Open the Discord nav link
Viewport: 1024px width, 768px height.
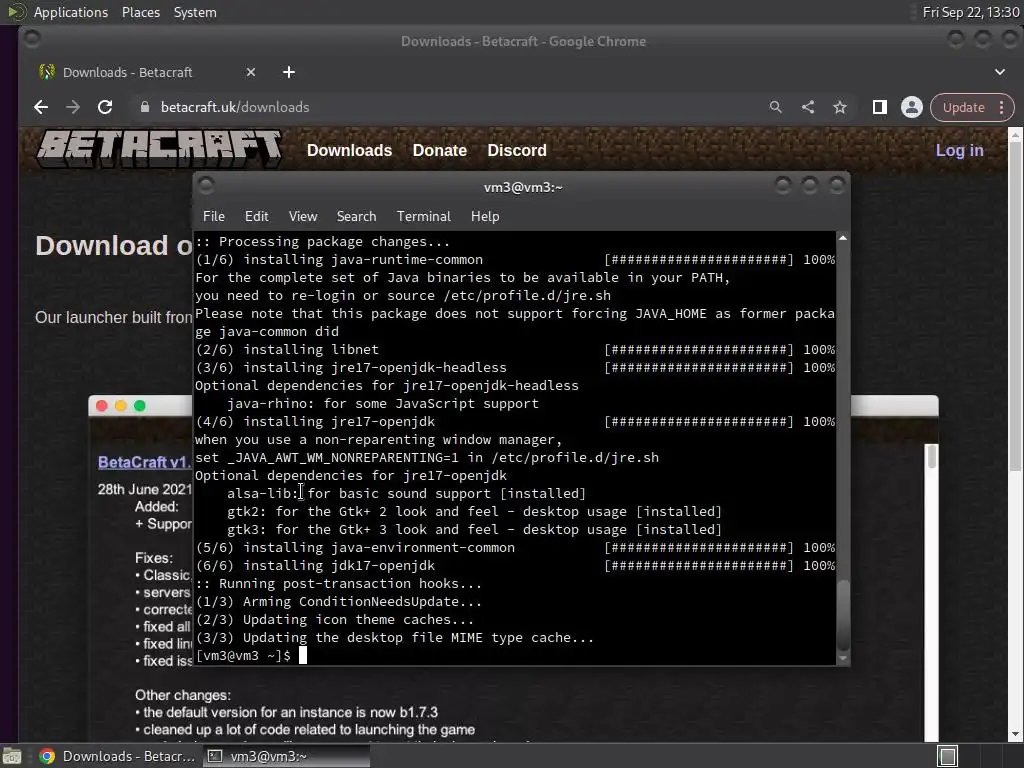click(517, 150)
